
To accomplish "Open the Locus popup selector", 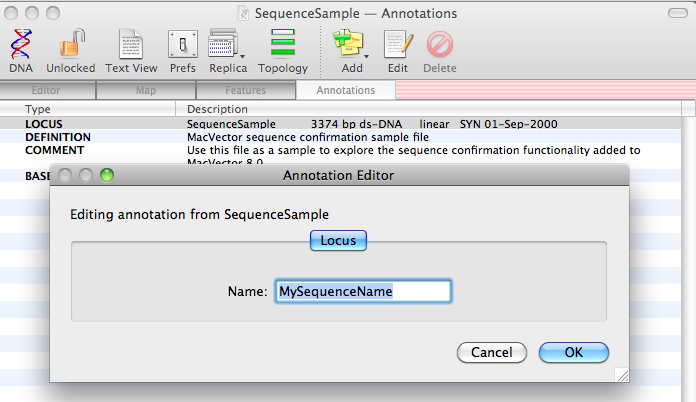I will tap(337, 240).
